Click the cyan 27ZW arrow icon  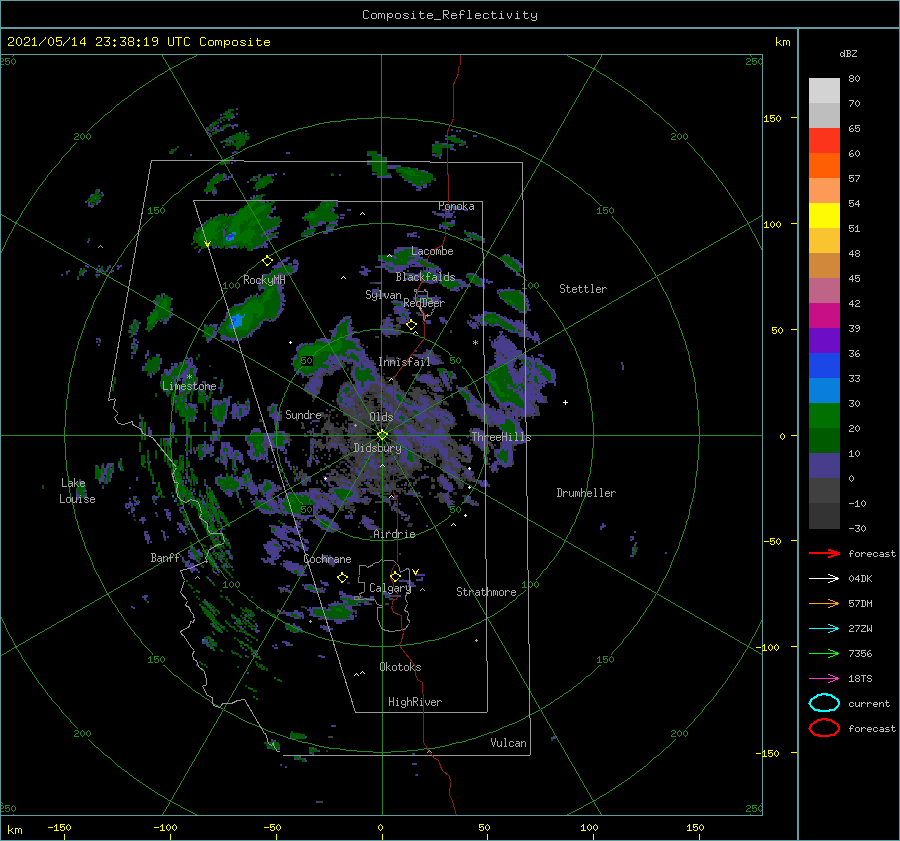(824, 629)
